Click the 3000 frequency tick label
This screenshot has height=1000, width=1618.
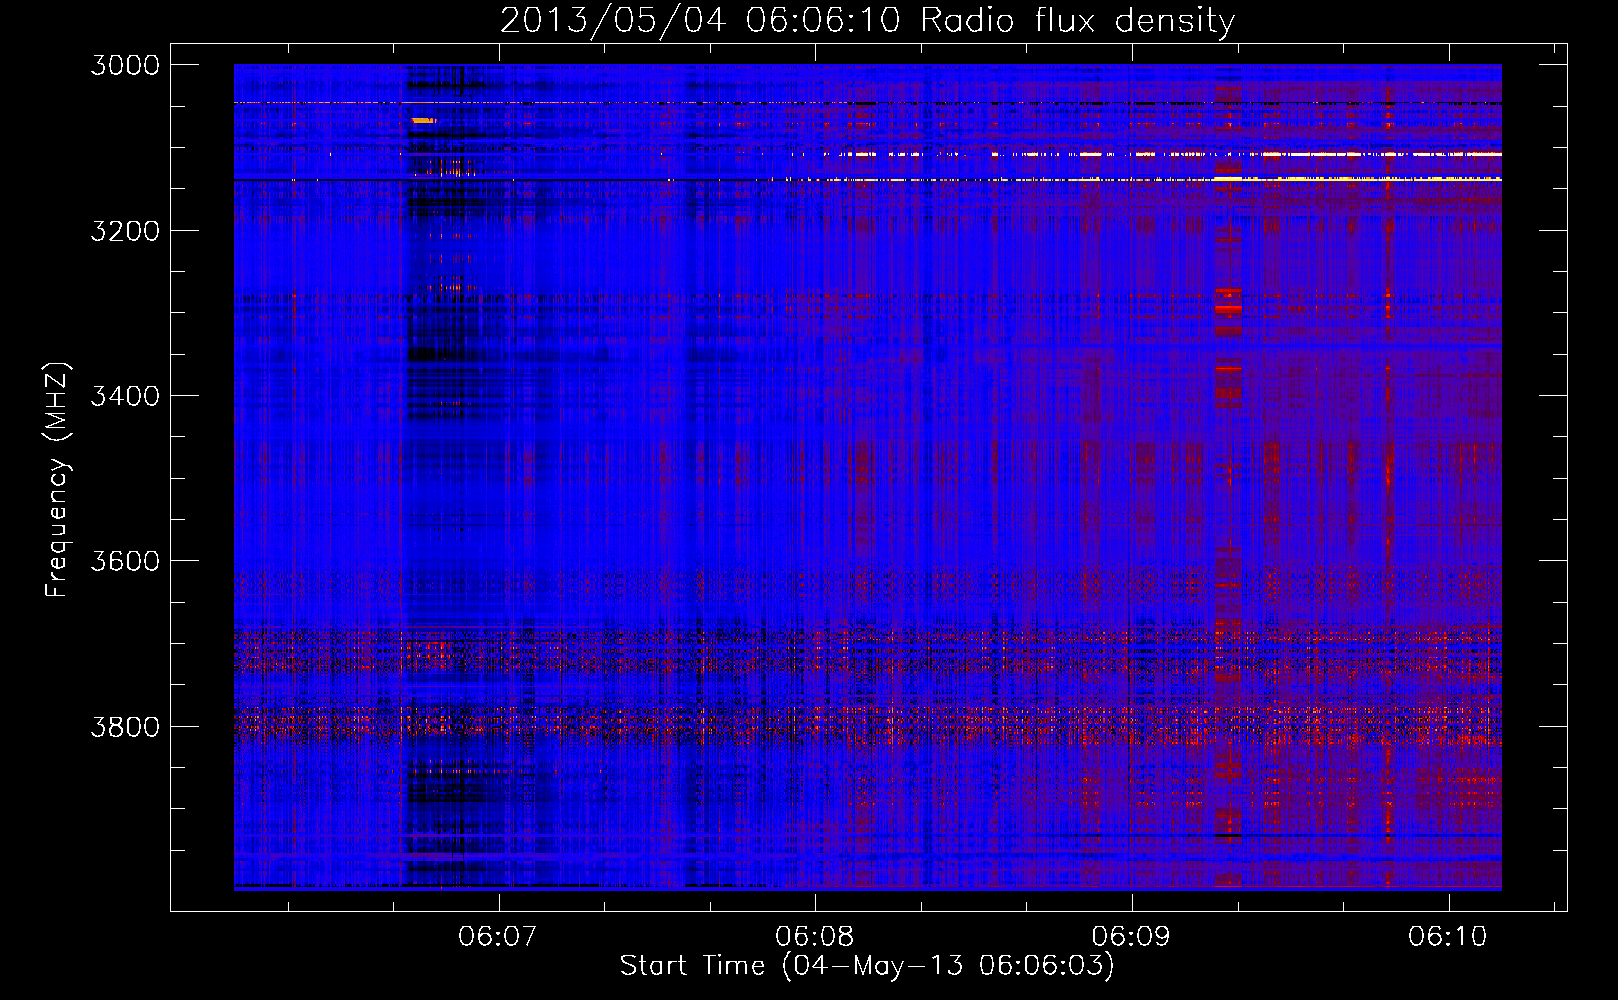[x=125, y=65]
